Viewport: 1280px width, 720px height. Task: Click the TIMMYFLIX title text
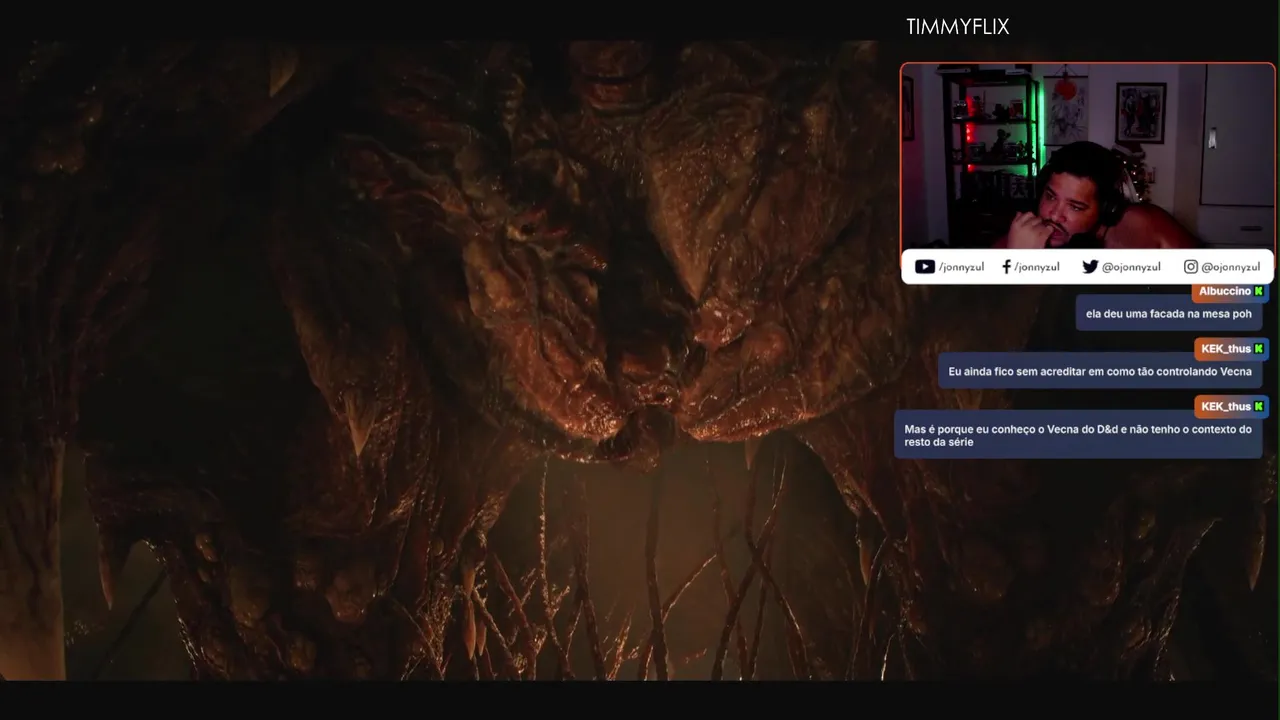point(958,27)
